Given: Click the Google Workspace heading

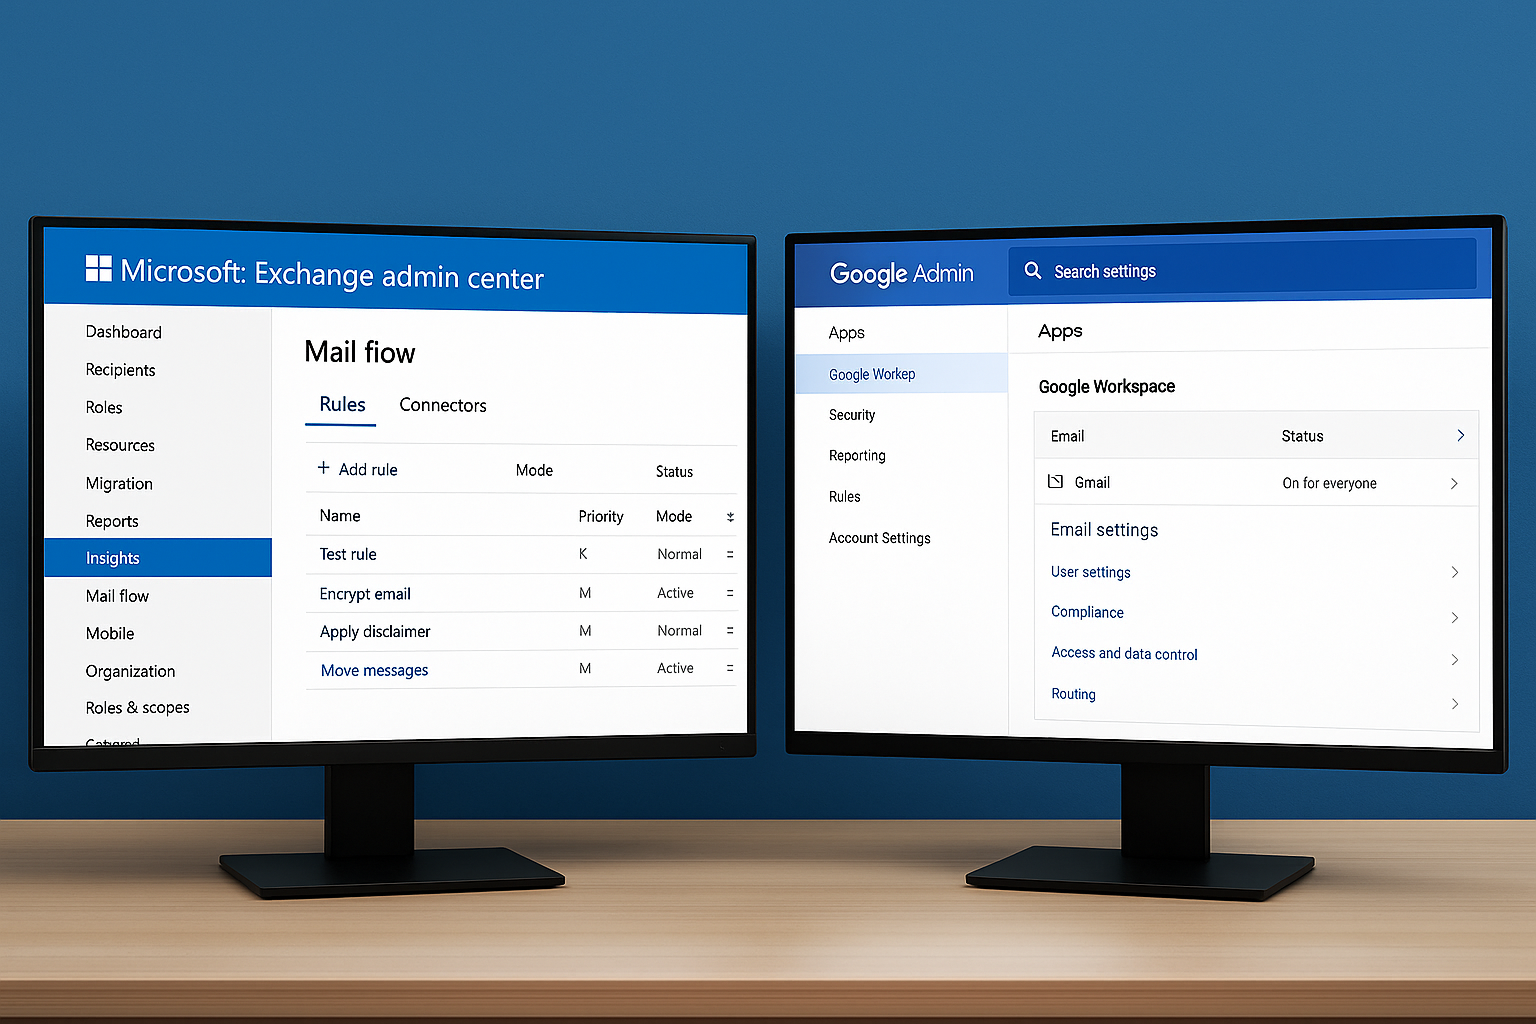Looking at the screenshot, I should pos(1106,387).
